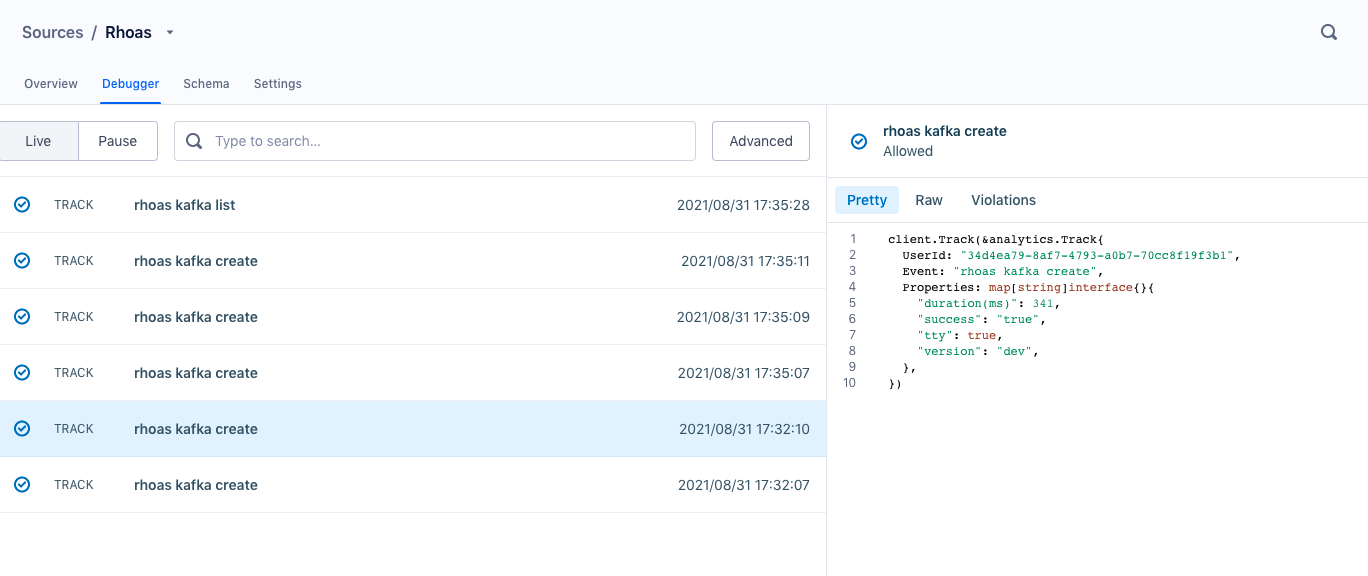
Task: Click the "success" property line in code
Action: (x=981, y=319)
